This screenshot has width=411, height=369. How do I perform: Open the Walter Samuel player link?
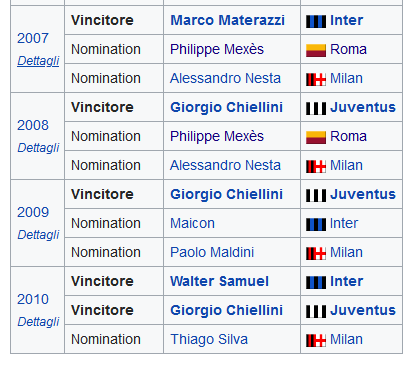pos(219,281)
